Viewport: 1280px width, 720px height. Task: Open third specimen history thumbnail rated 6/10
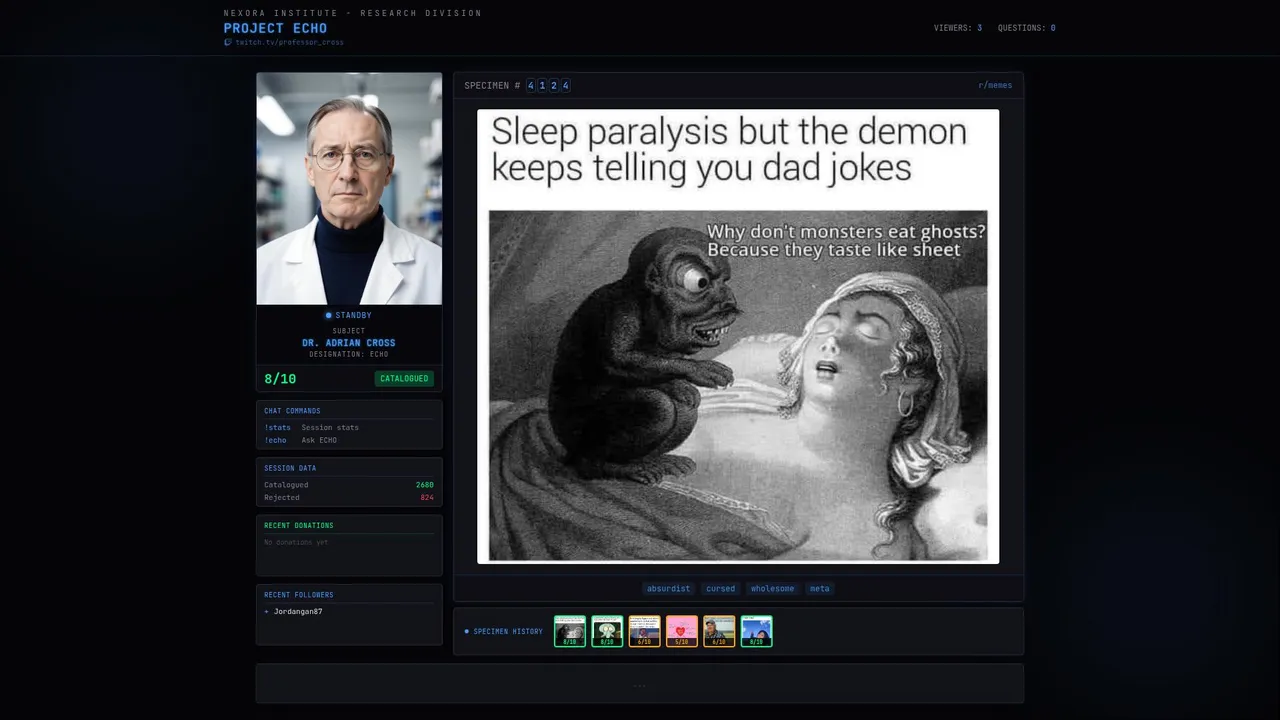[644, 631]
